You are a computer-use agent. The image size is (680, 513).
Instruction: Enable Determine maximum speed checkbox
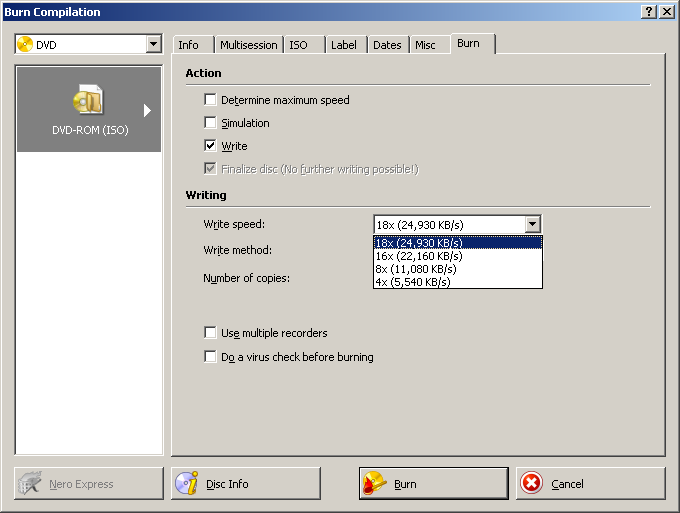tap(210, 100)
